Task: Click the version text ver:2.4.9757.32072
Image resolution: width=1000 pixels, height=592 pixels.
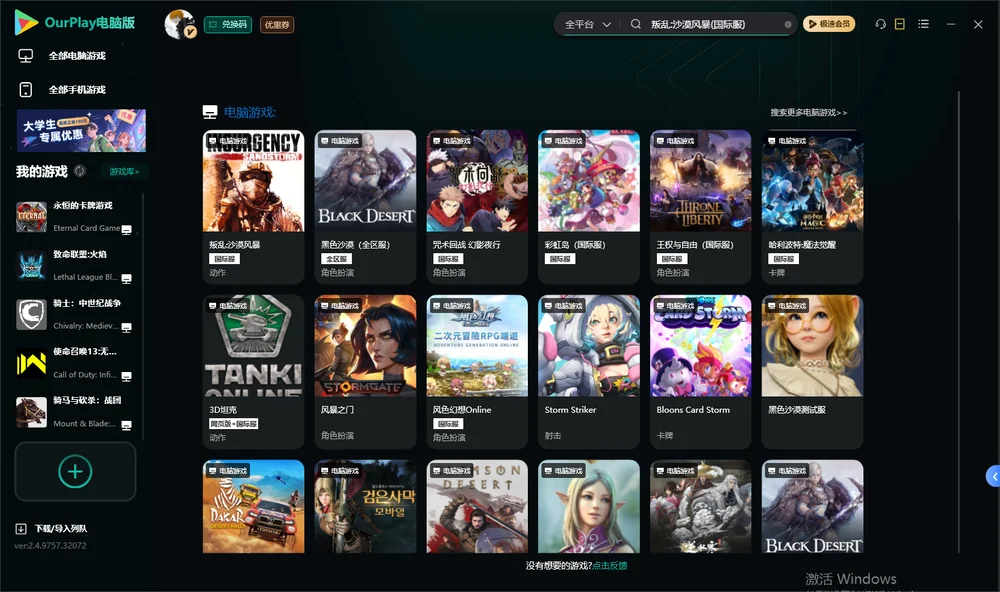Action: [x=50, y=545]
